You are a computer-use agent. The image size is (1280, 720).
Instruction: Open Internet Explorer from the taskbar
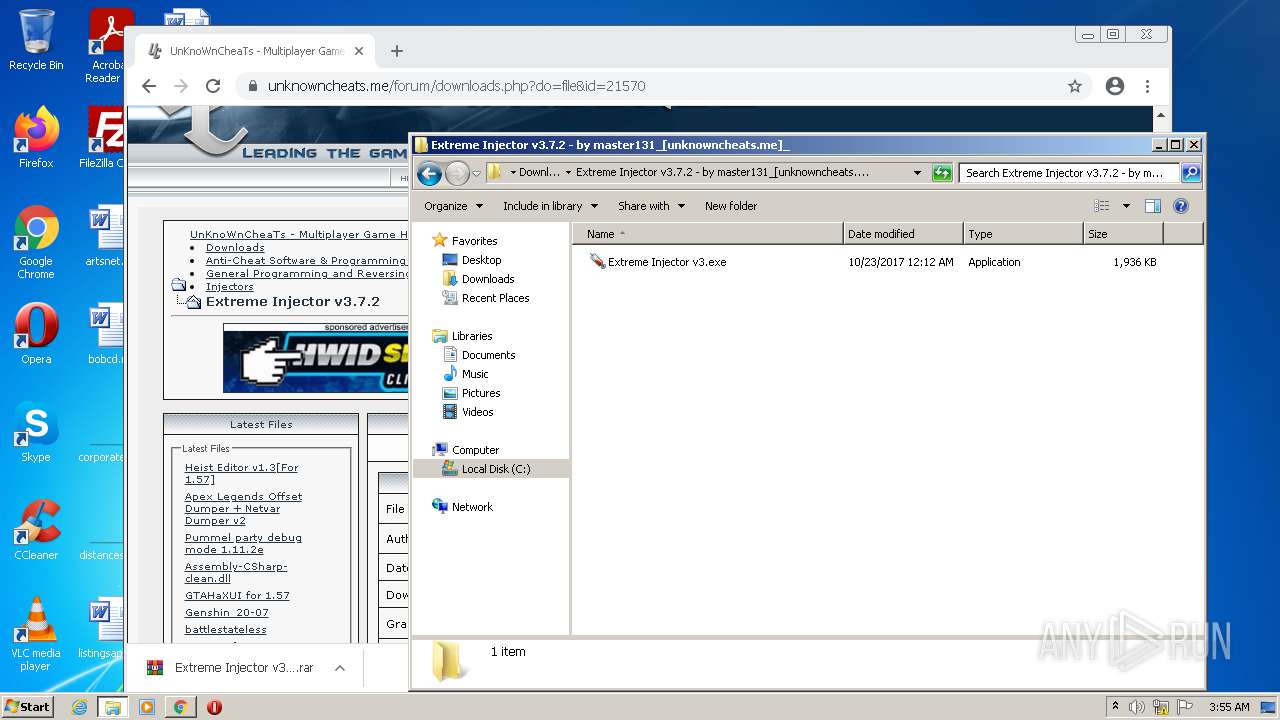pyautogui.click(x=79, y=707)
